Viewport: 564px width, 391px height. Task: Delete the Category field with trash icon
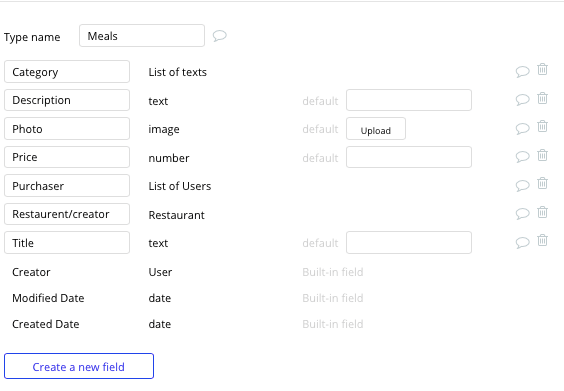pyautogui.click(x=542, y=69)
